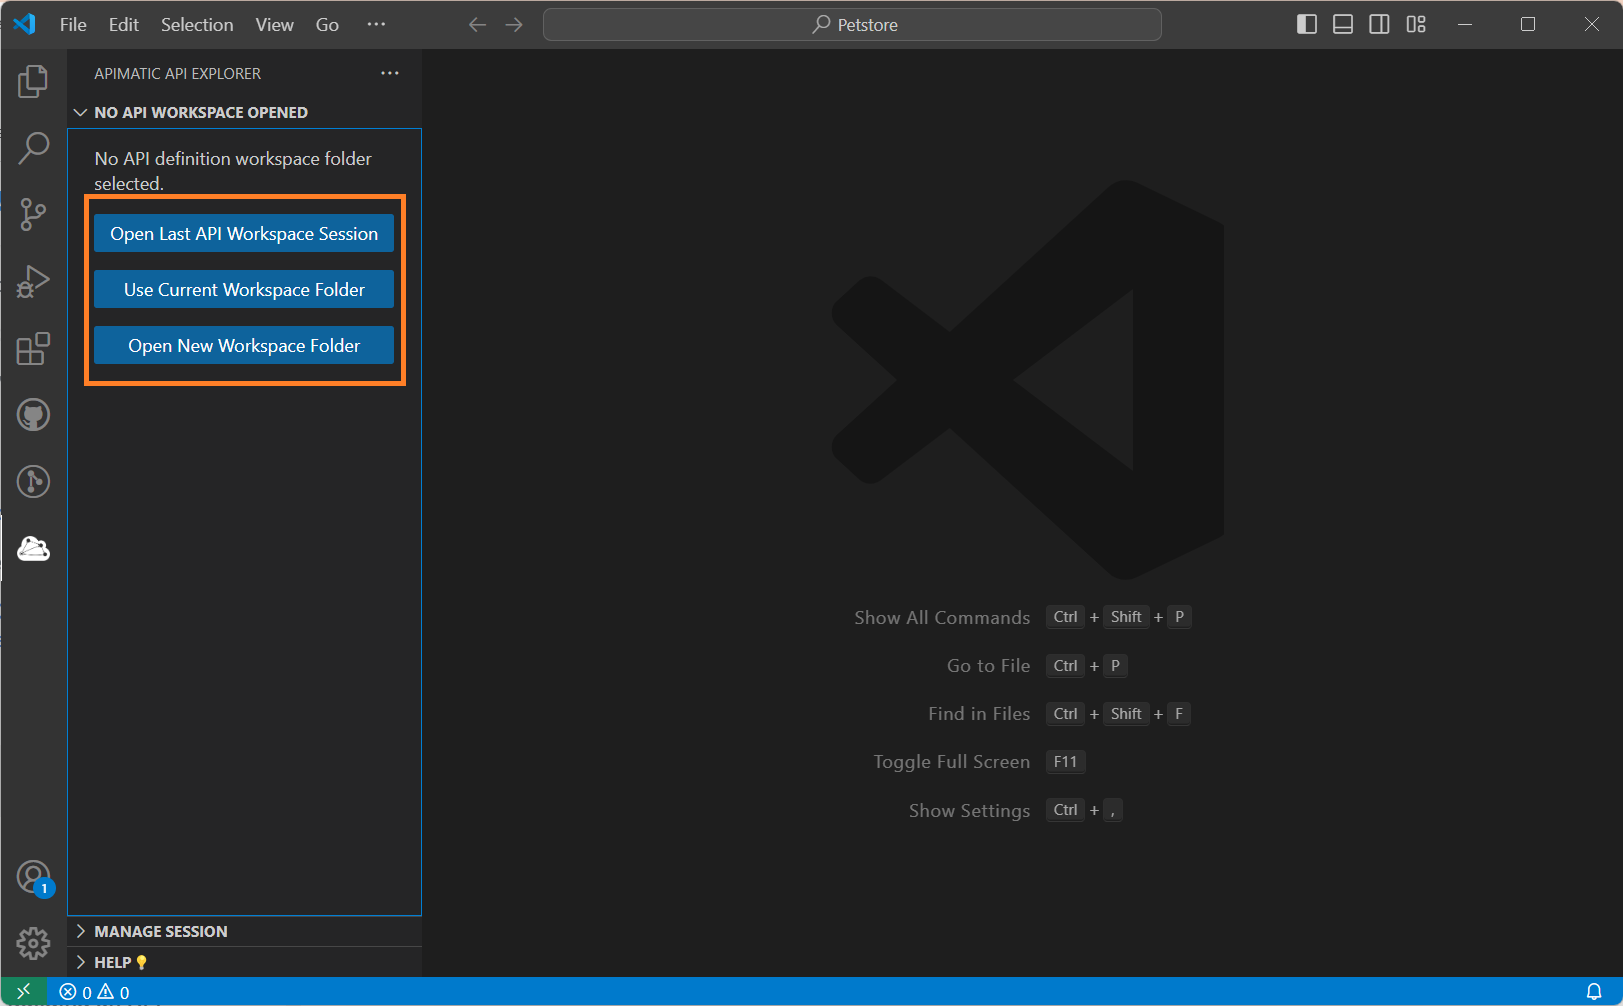
Task: Toggle the secondary side bar layout icon
Action: coord(1379,24)
